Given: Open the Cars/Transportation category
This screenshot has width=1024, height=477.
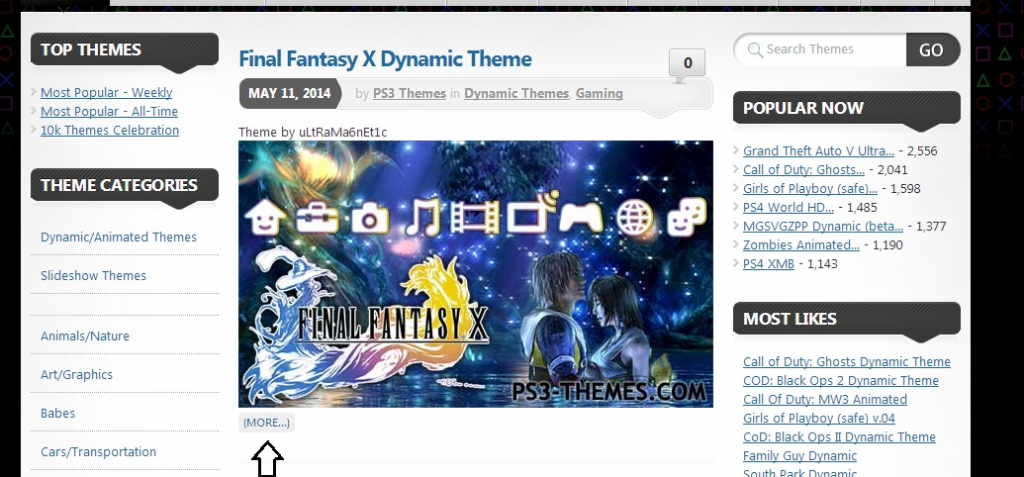Looking at the screenshot, I should (98, 452).
